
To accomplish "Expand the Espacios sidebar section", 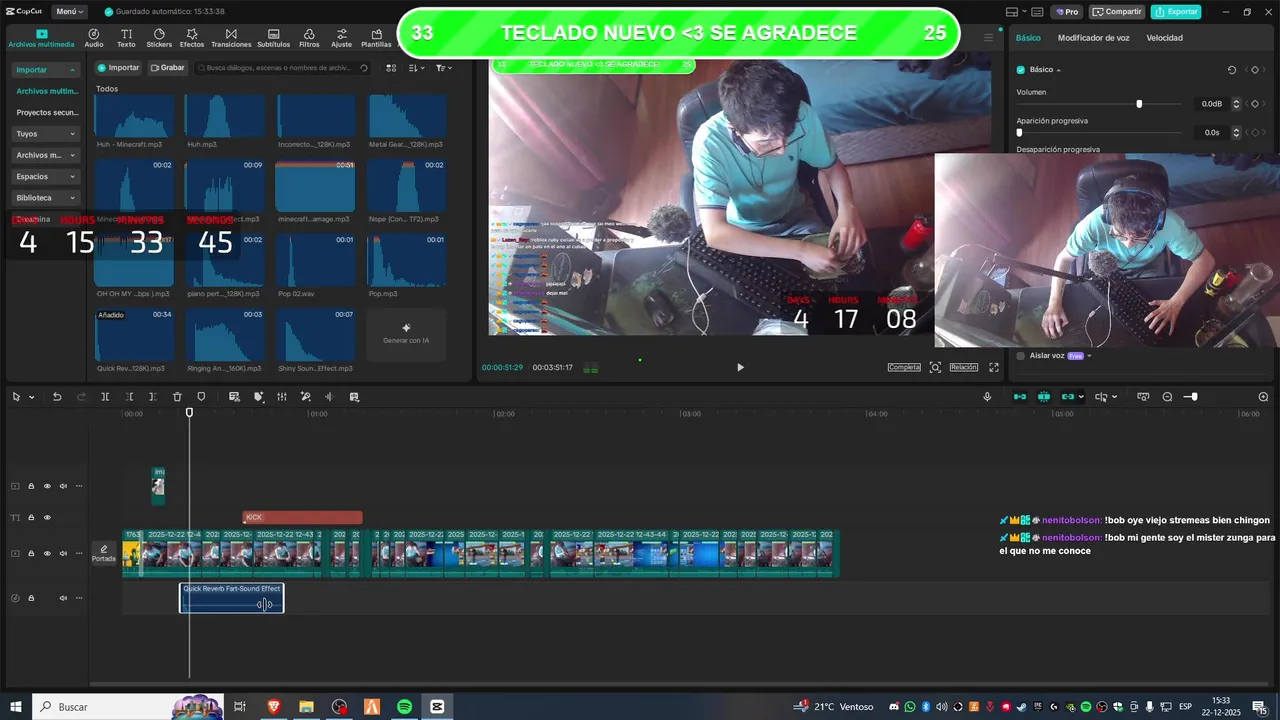I will 72,176.
